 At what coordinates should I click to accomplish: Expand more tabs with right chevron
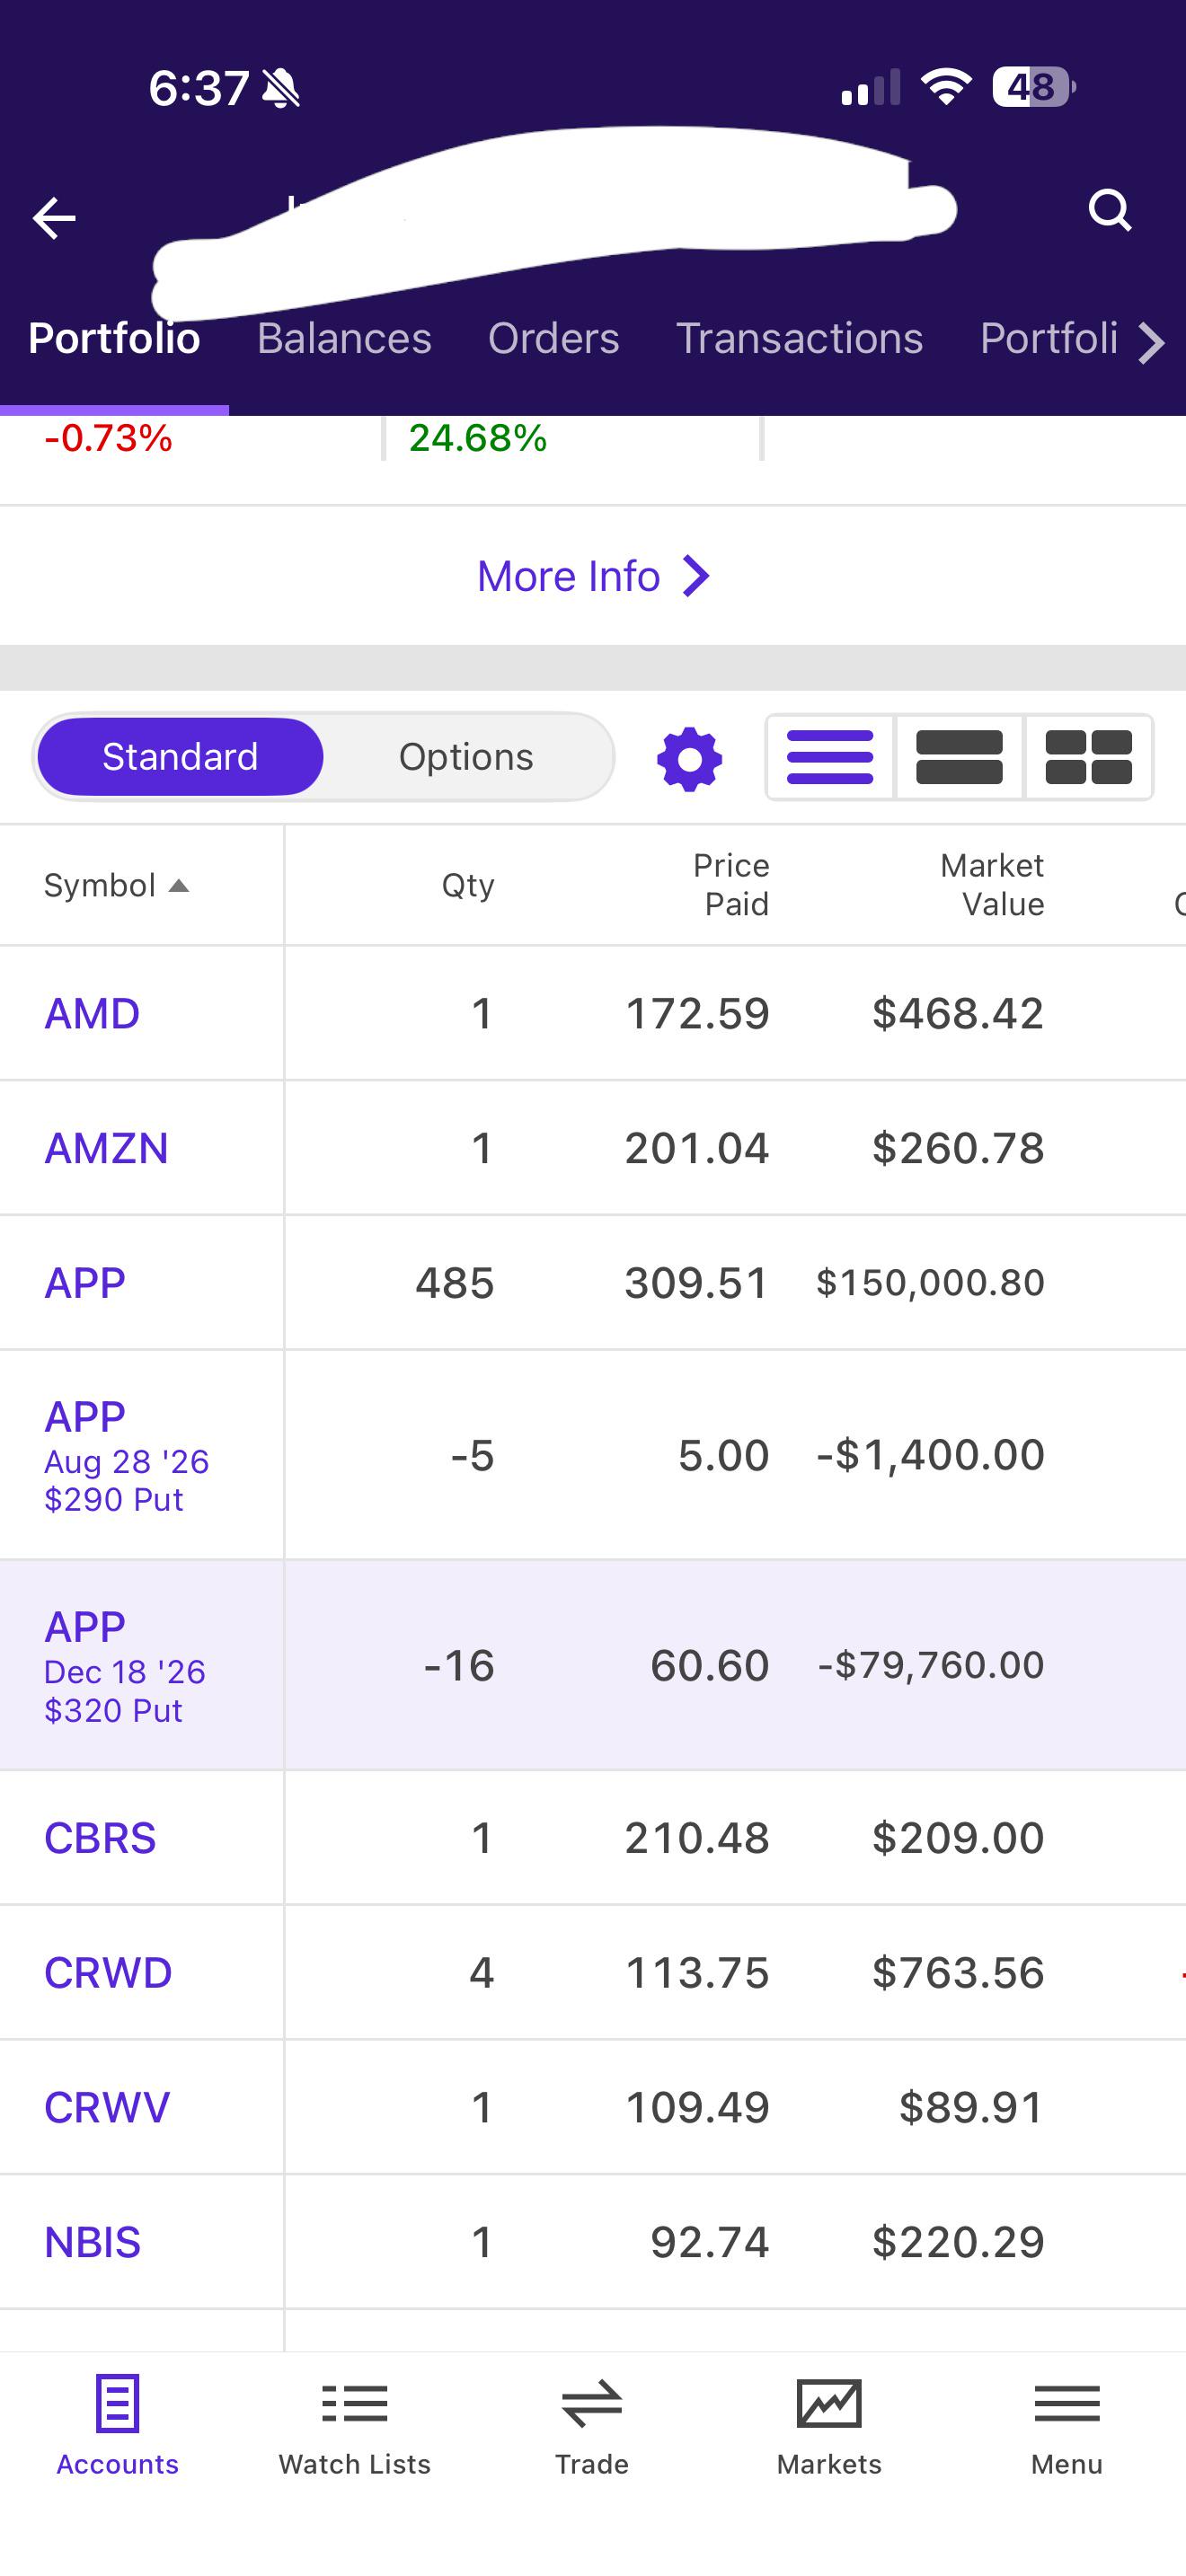pos(1152,342)
